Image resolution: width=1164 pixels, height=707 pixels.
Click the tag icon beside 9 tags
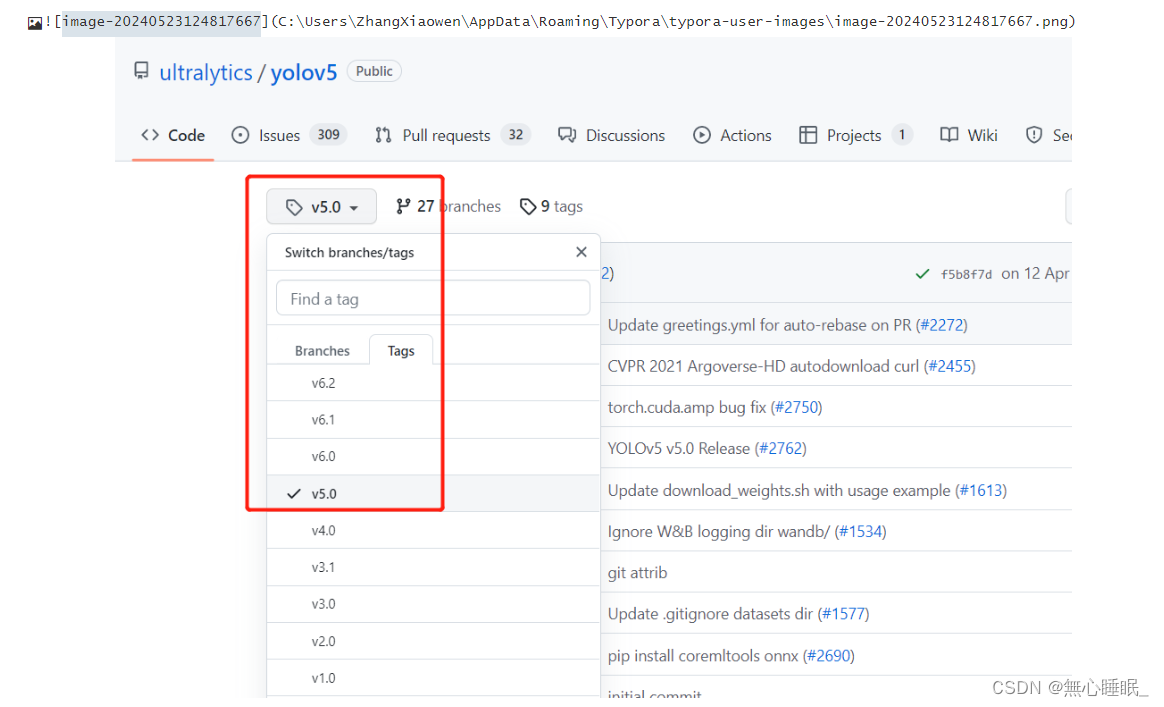click(528, 206)
